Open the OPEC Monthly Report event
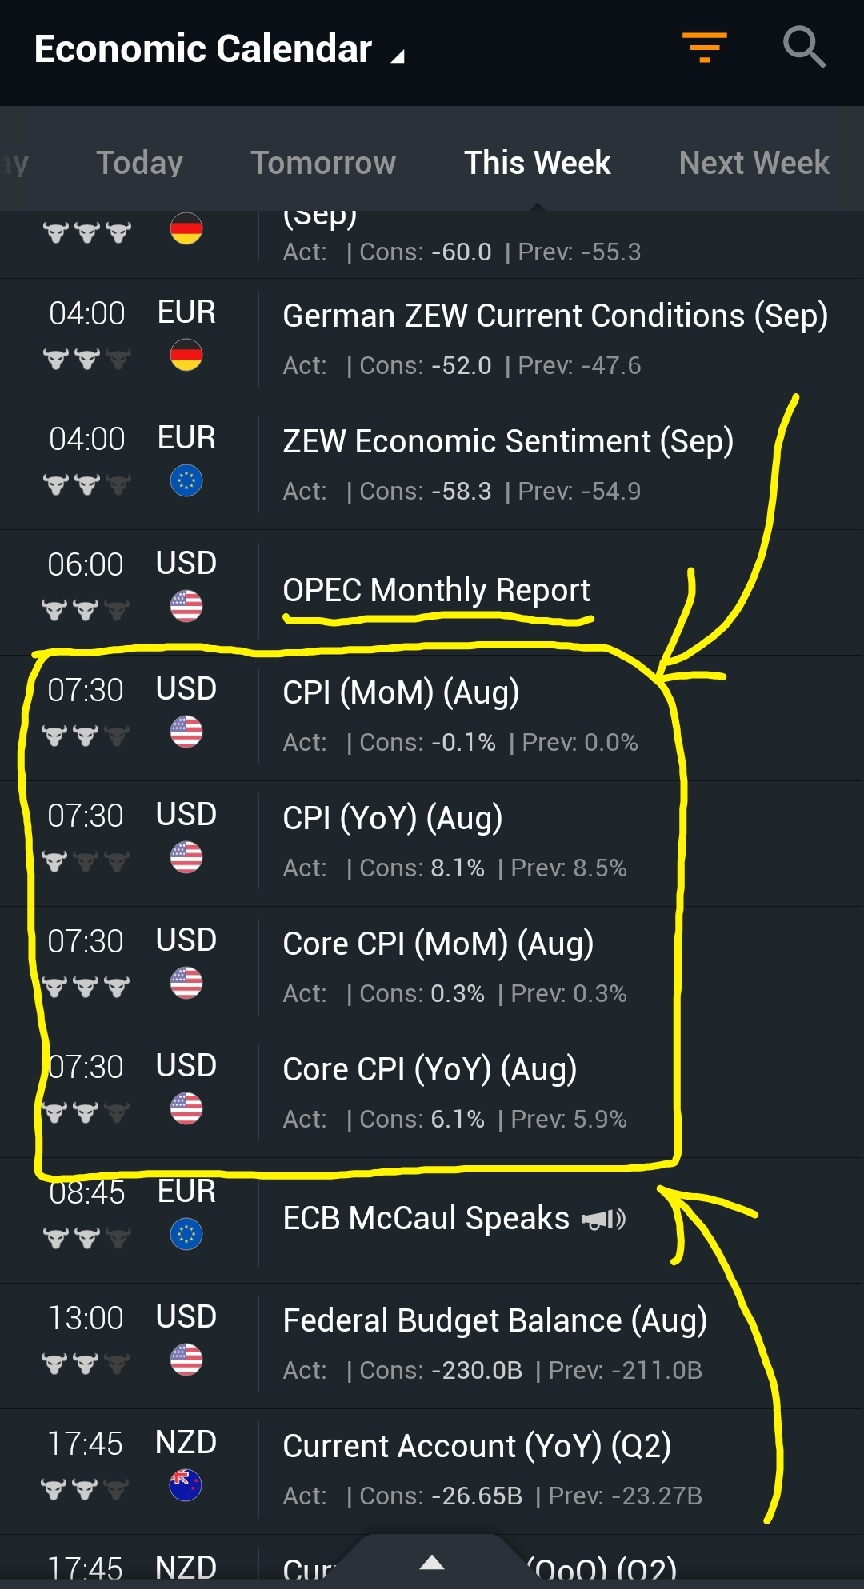 click(437, 590)
